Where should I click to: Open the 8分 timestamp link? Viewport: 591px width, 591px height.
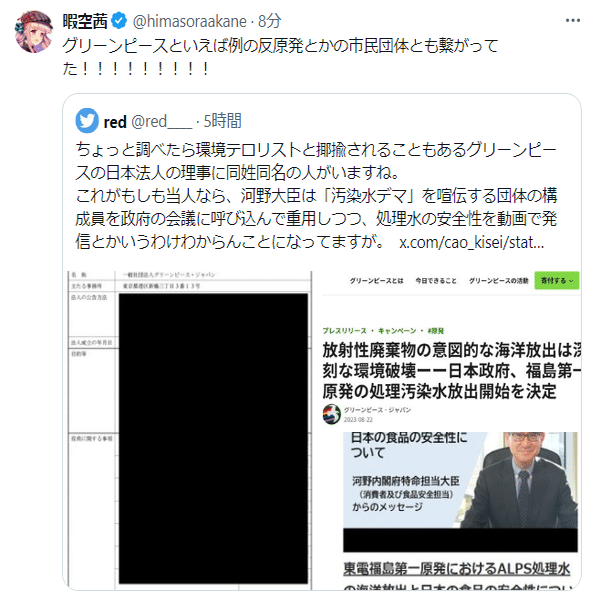click(269, 21)
